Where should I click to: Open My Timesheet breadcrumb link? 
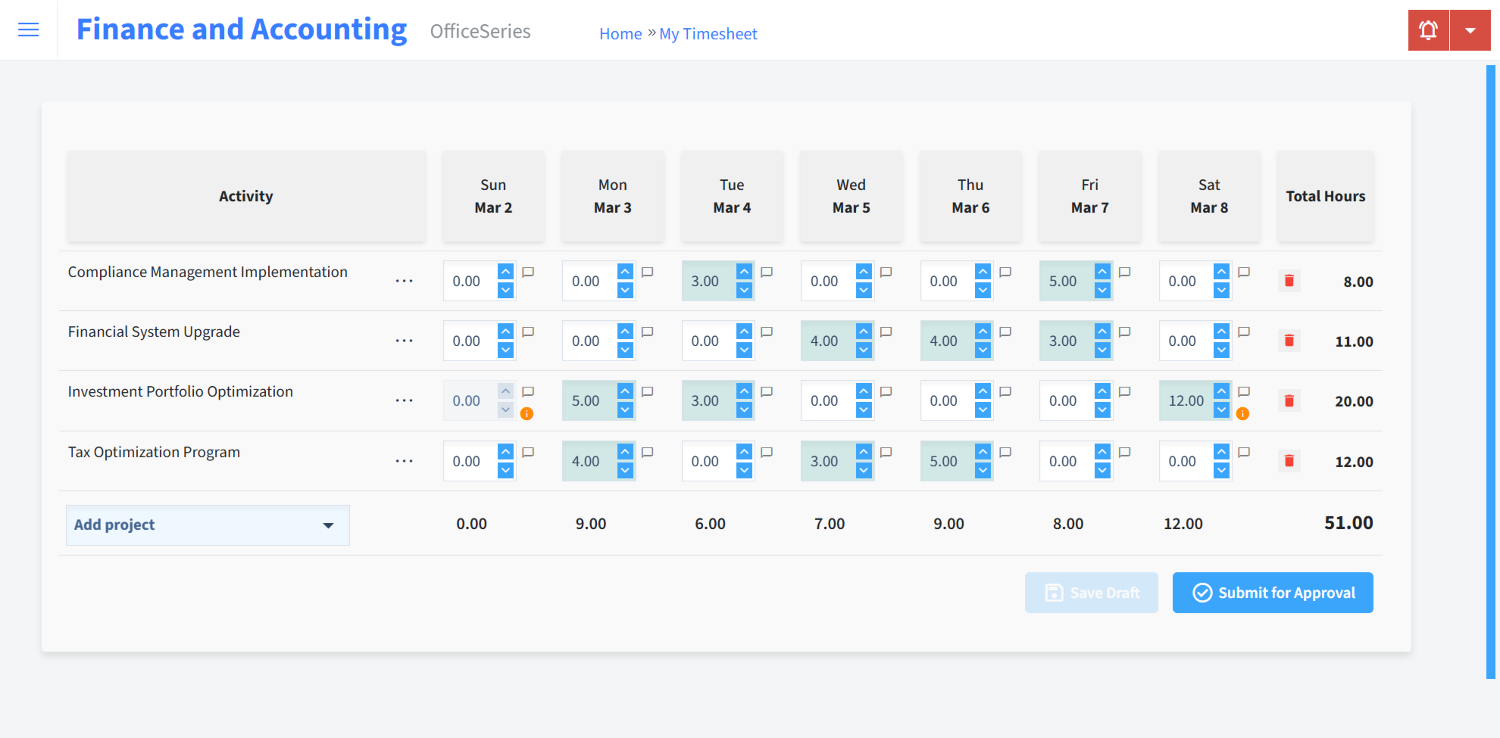[x=708, y=34]
